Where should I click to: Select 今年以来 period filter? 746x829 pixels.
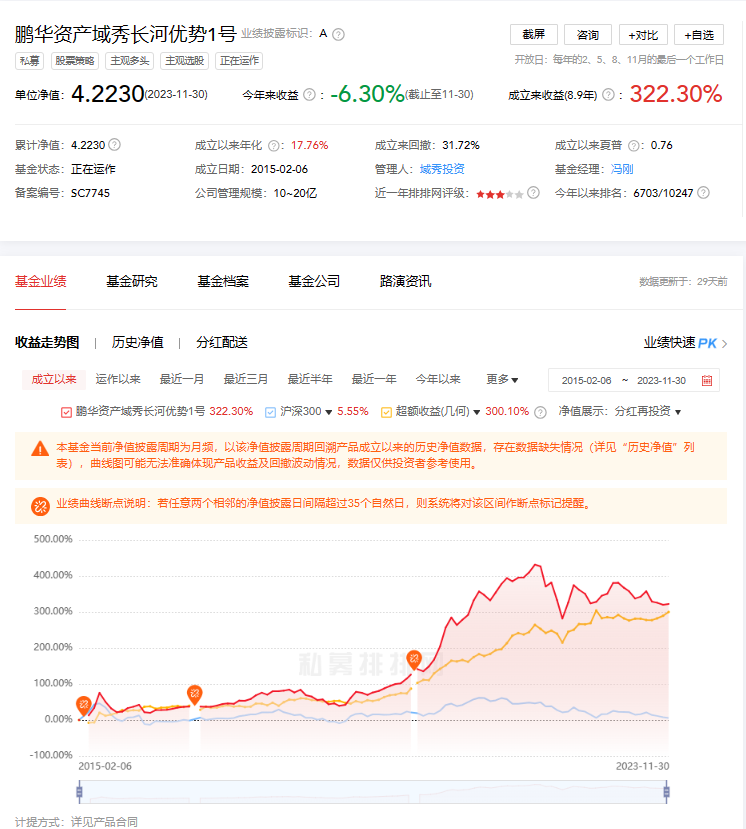click(x=438, y=379)
